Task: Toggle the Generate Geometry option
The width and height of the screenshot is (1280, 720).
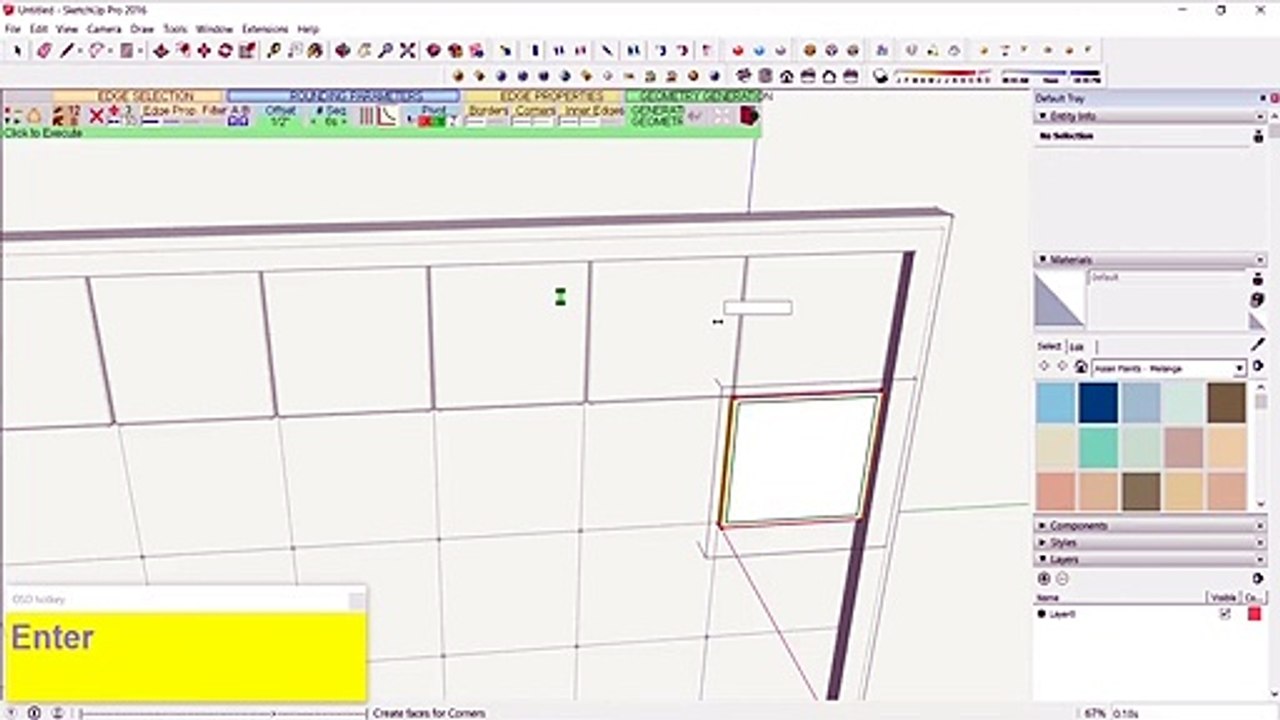Action: pos(656,116)
